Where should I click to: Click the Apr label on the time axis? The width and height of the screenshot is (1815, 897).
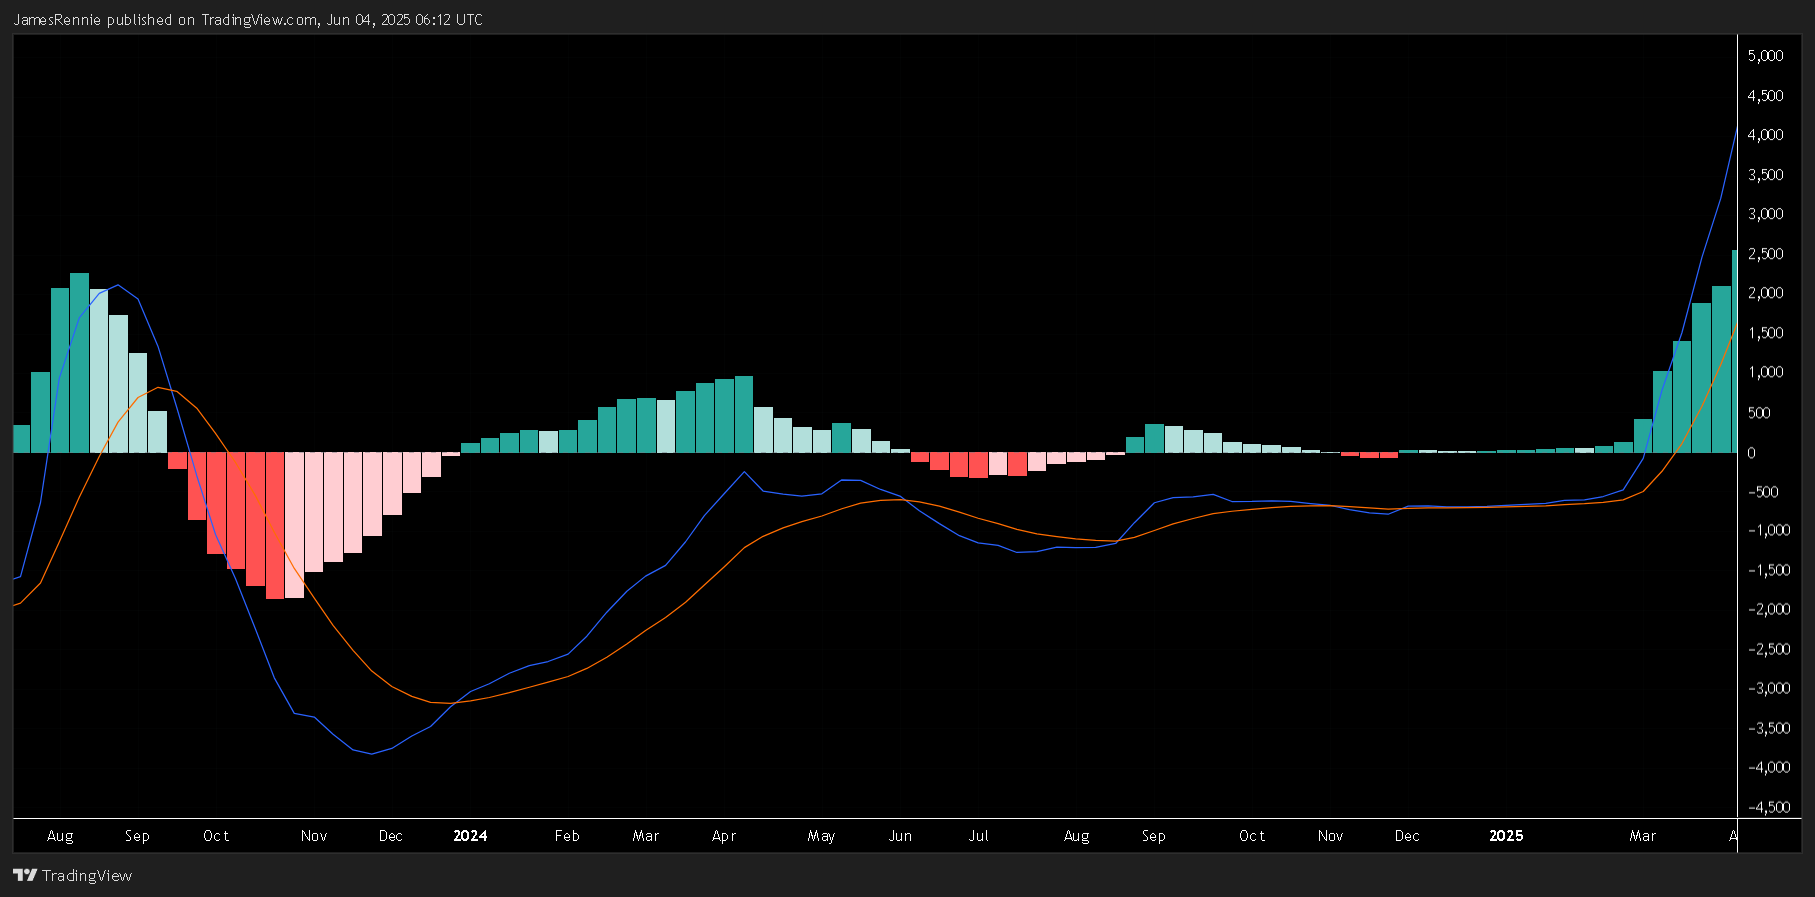724,836
